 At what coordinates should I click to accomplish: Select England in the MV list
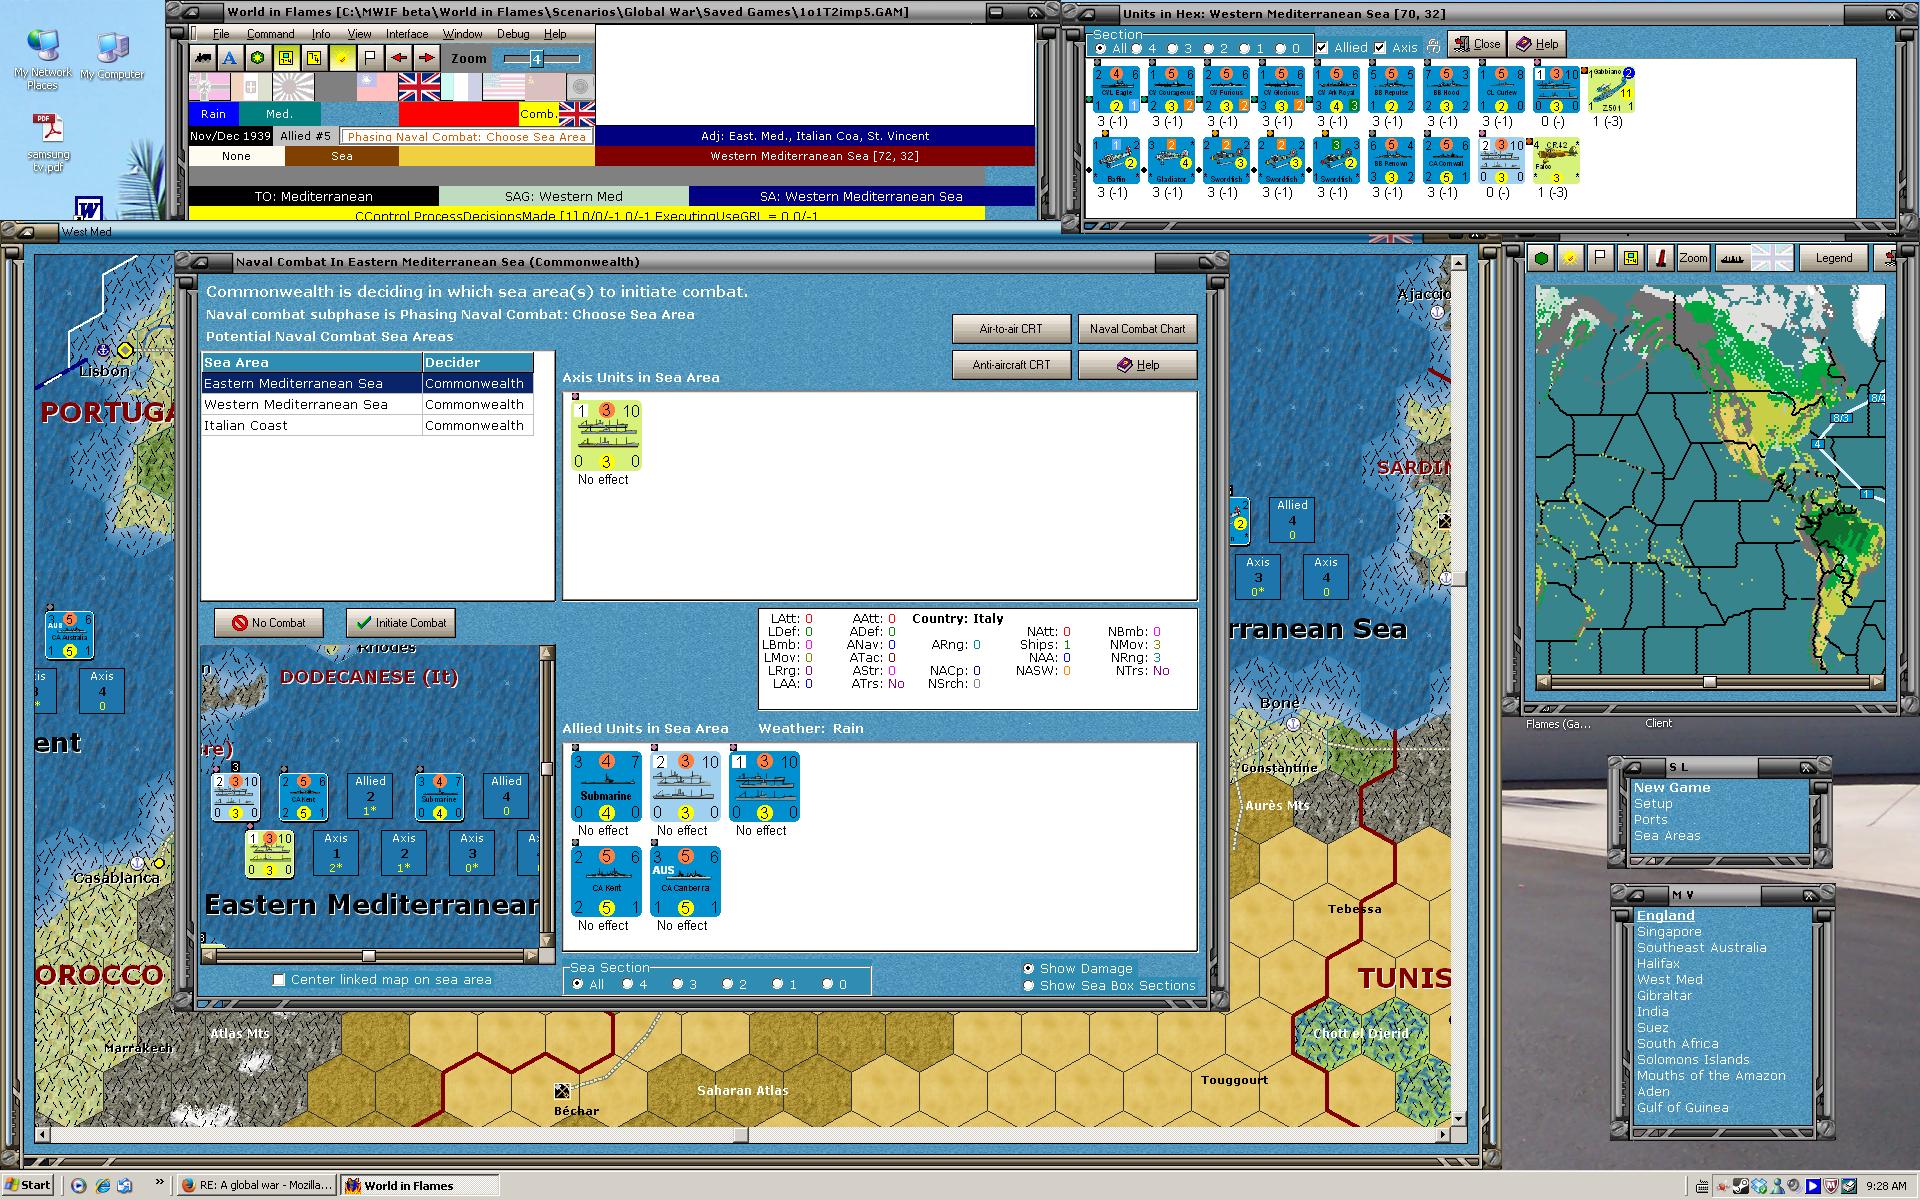point(1665,915)
